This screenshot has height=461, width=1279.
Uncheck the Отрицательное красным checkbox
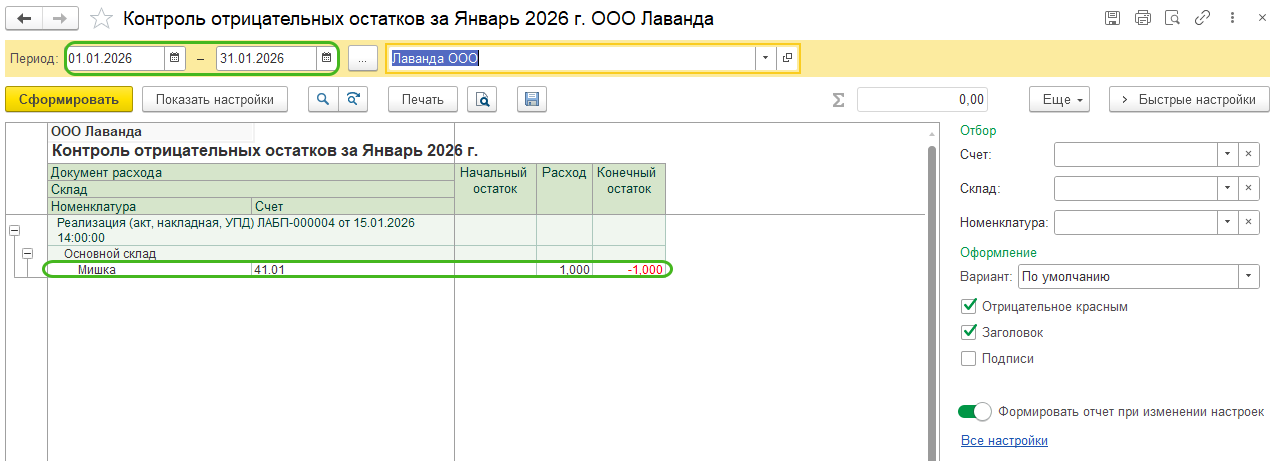[968, 307]
